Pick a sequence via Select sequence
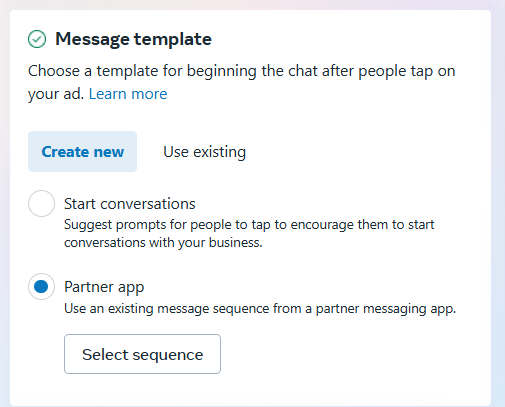The width and height of the screenshot is (505, 407). [x=142, y=354]
